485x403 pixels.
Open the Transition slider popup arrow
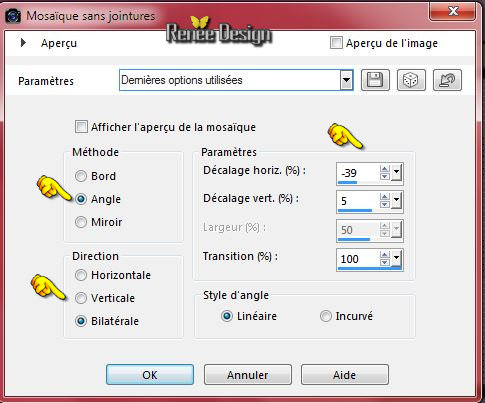(396, 258)
